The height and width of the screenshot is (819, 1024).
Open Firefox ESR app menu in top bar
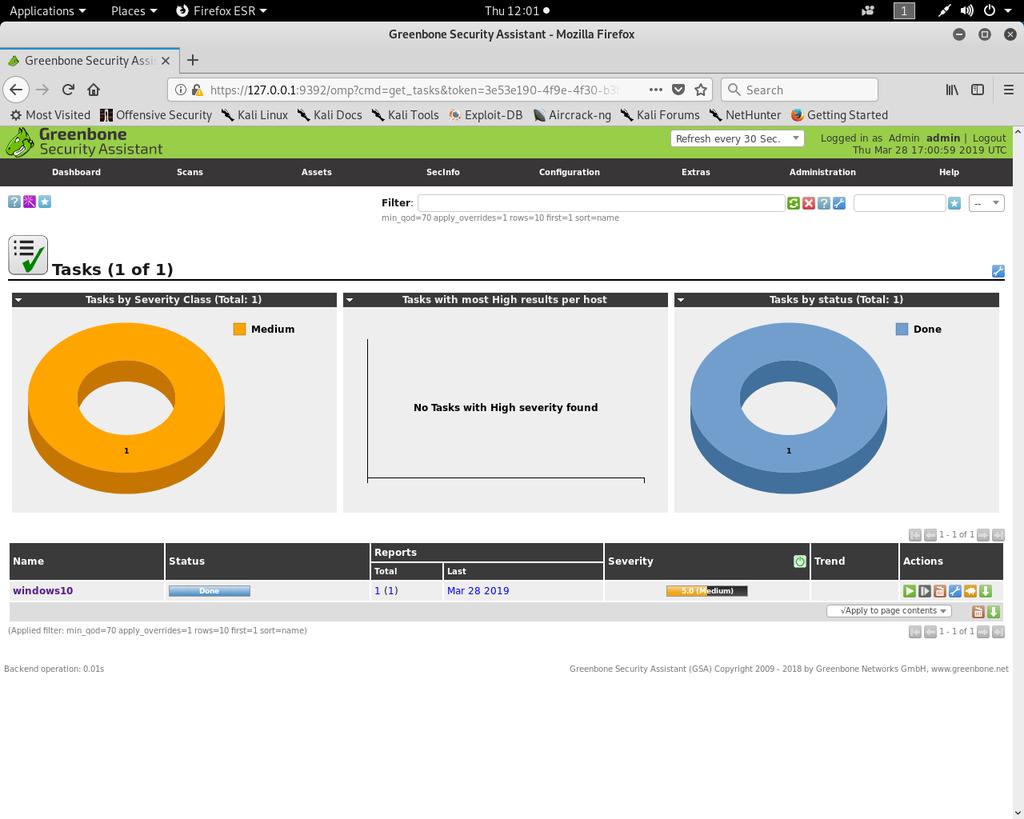click(222, 10)
